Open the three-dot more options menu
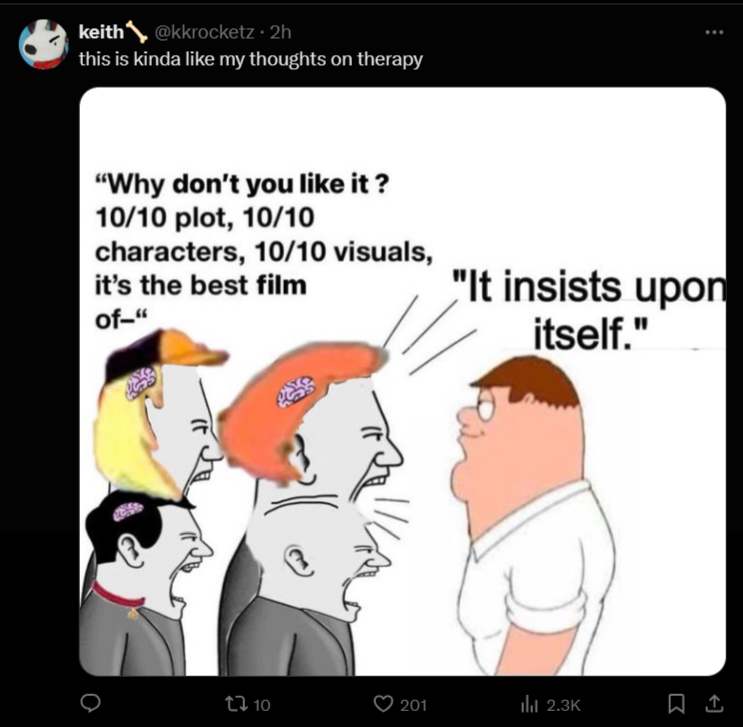The width and height of the screenshot is (743, 727). click(715, 32)
